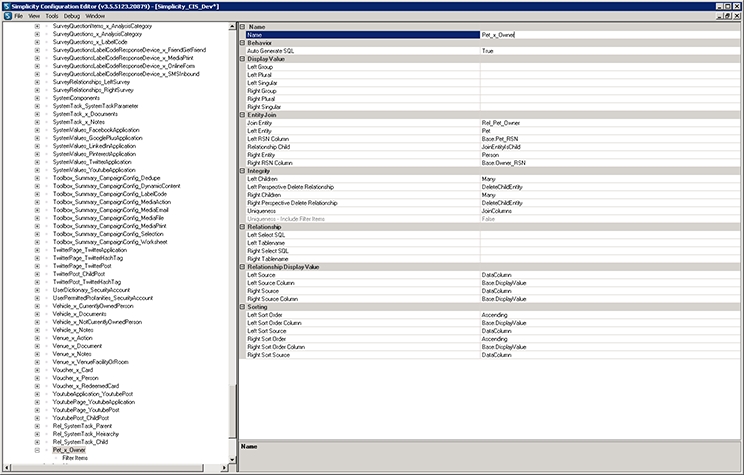
Task: Click the tree horizontal scrollbar left arrow
Action: click(7, 468)
